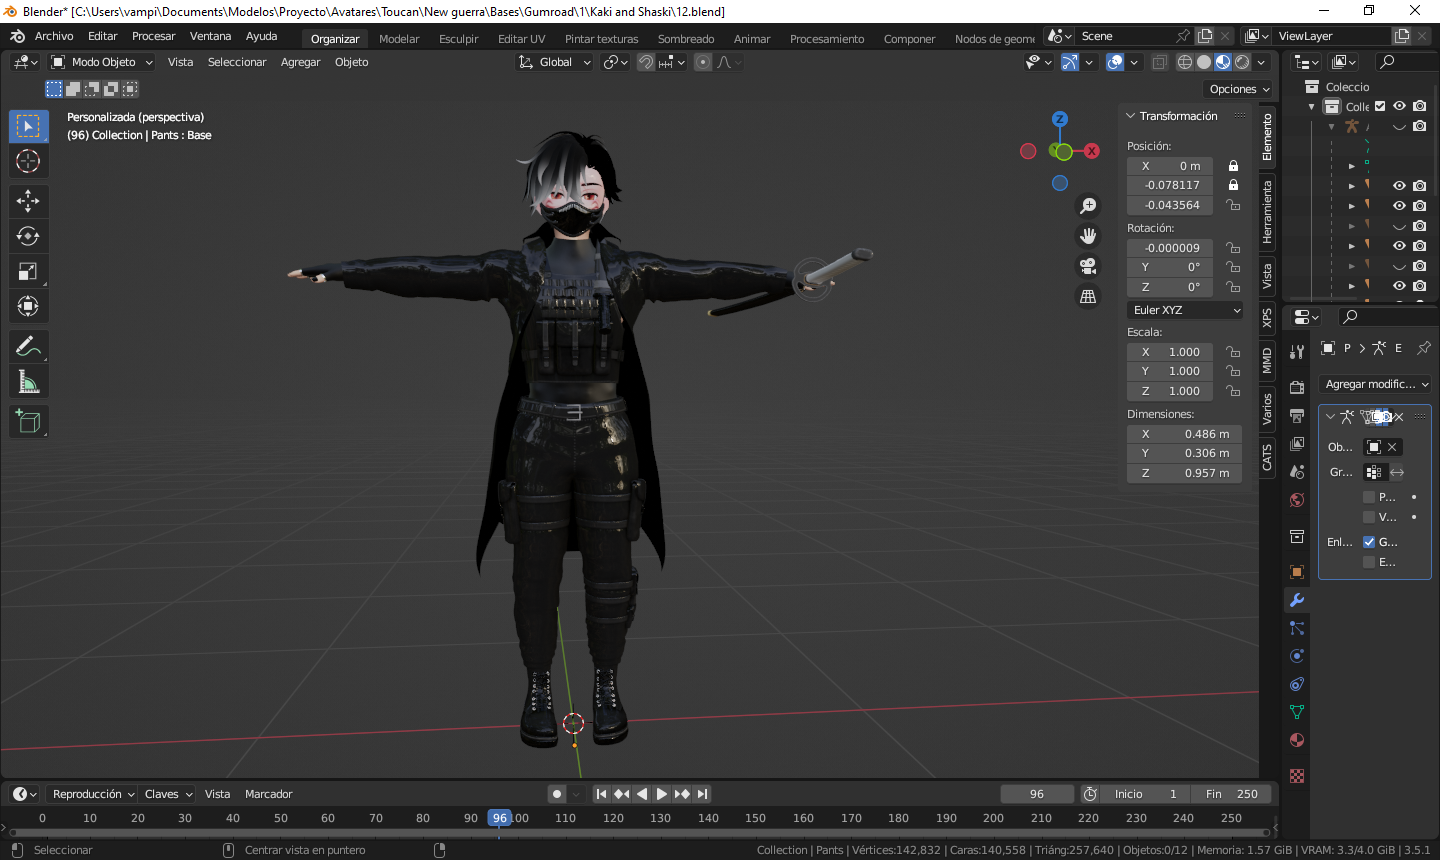This screenshot has height=860, width=1440.
Task: Open the Modifiers wrench tab
Action: (x=1297, y=600)
